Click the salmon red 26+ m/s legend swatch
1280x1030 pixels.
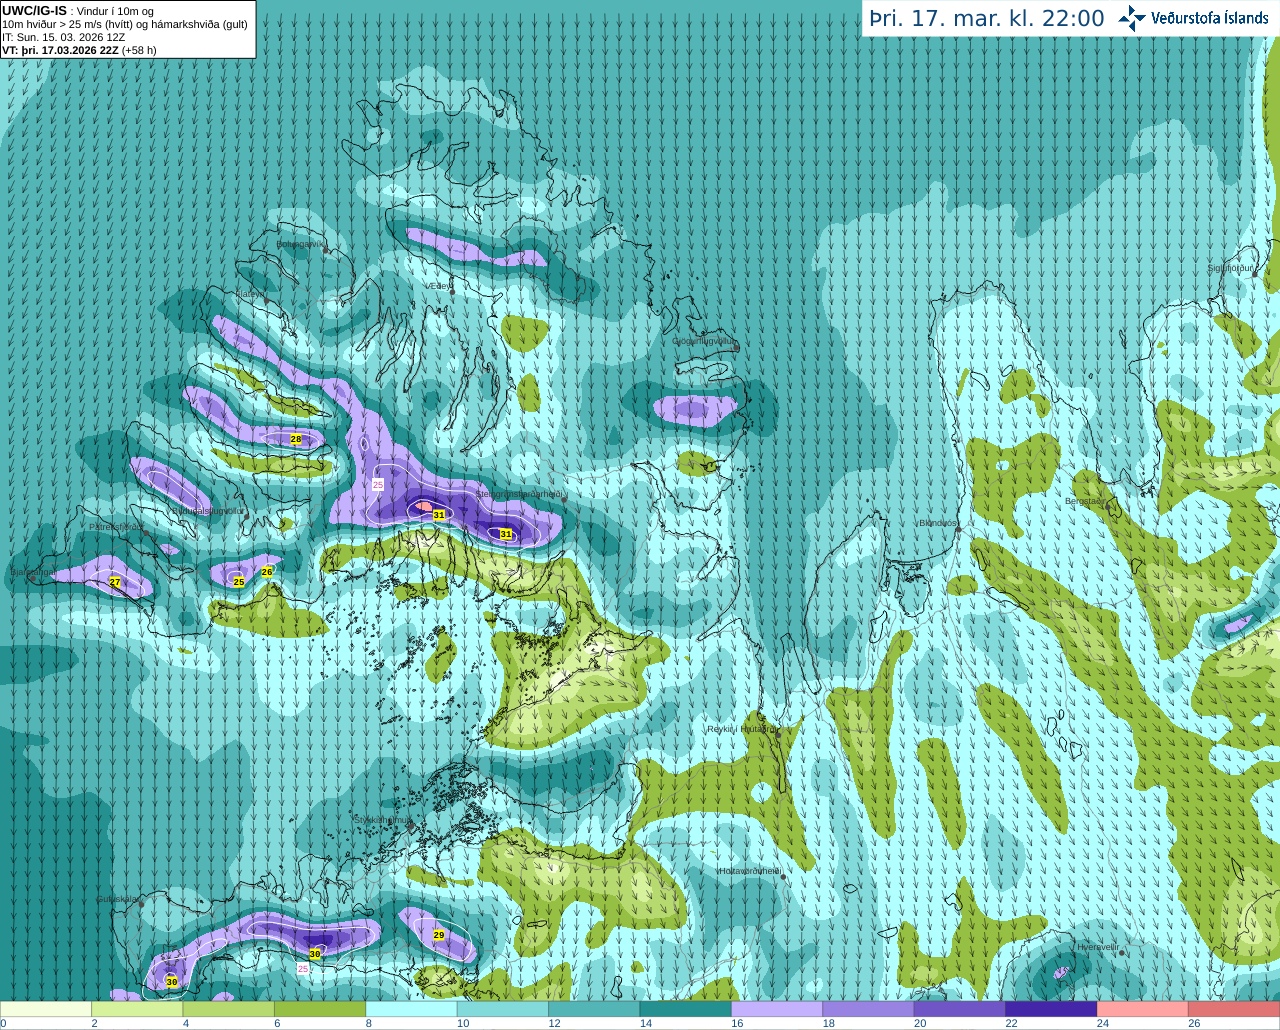coord(1234,1009)
